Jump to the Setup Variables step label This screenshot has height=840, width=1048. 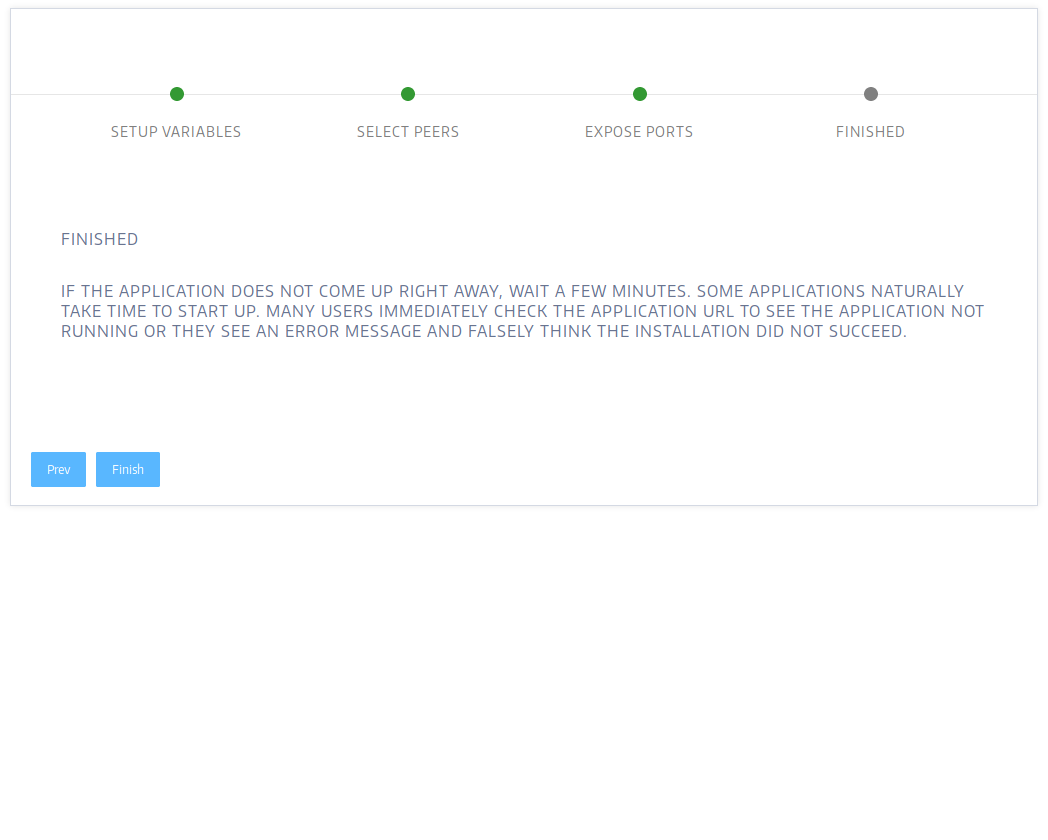[x=176, y=132]
